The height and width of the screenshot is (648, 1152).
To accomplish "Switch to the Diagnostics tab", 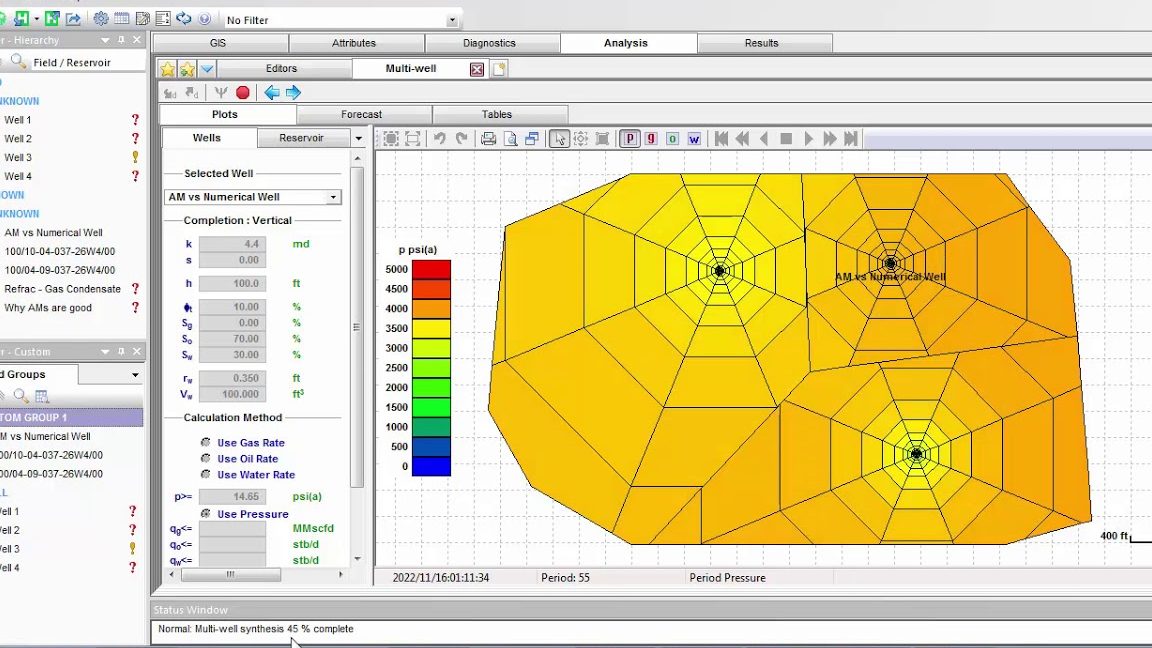I will [x=491, y=43].
